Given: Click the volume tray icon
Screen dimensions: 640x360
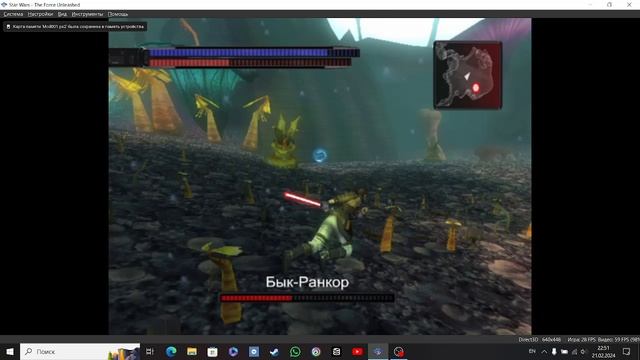Looking at the screenshot, I should coord(583,351).
